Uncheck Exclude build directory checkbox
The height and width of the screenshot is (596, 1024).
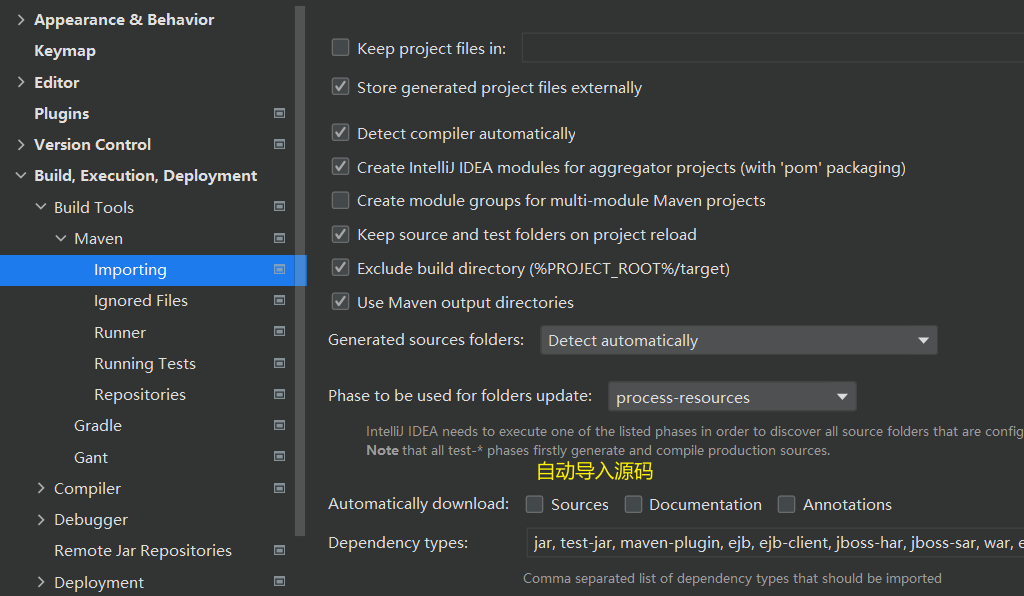pyautogui.click(x=340, y=268)
